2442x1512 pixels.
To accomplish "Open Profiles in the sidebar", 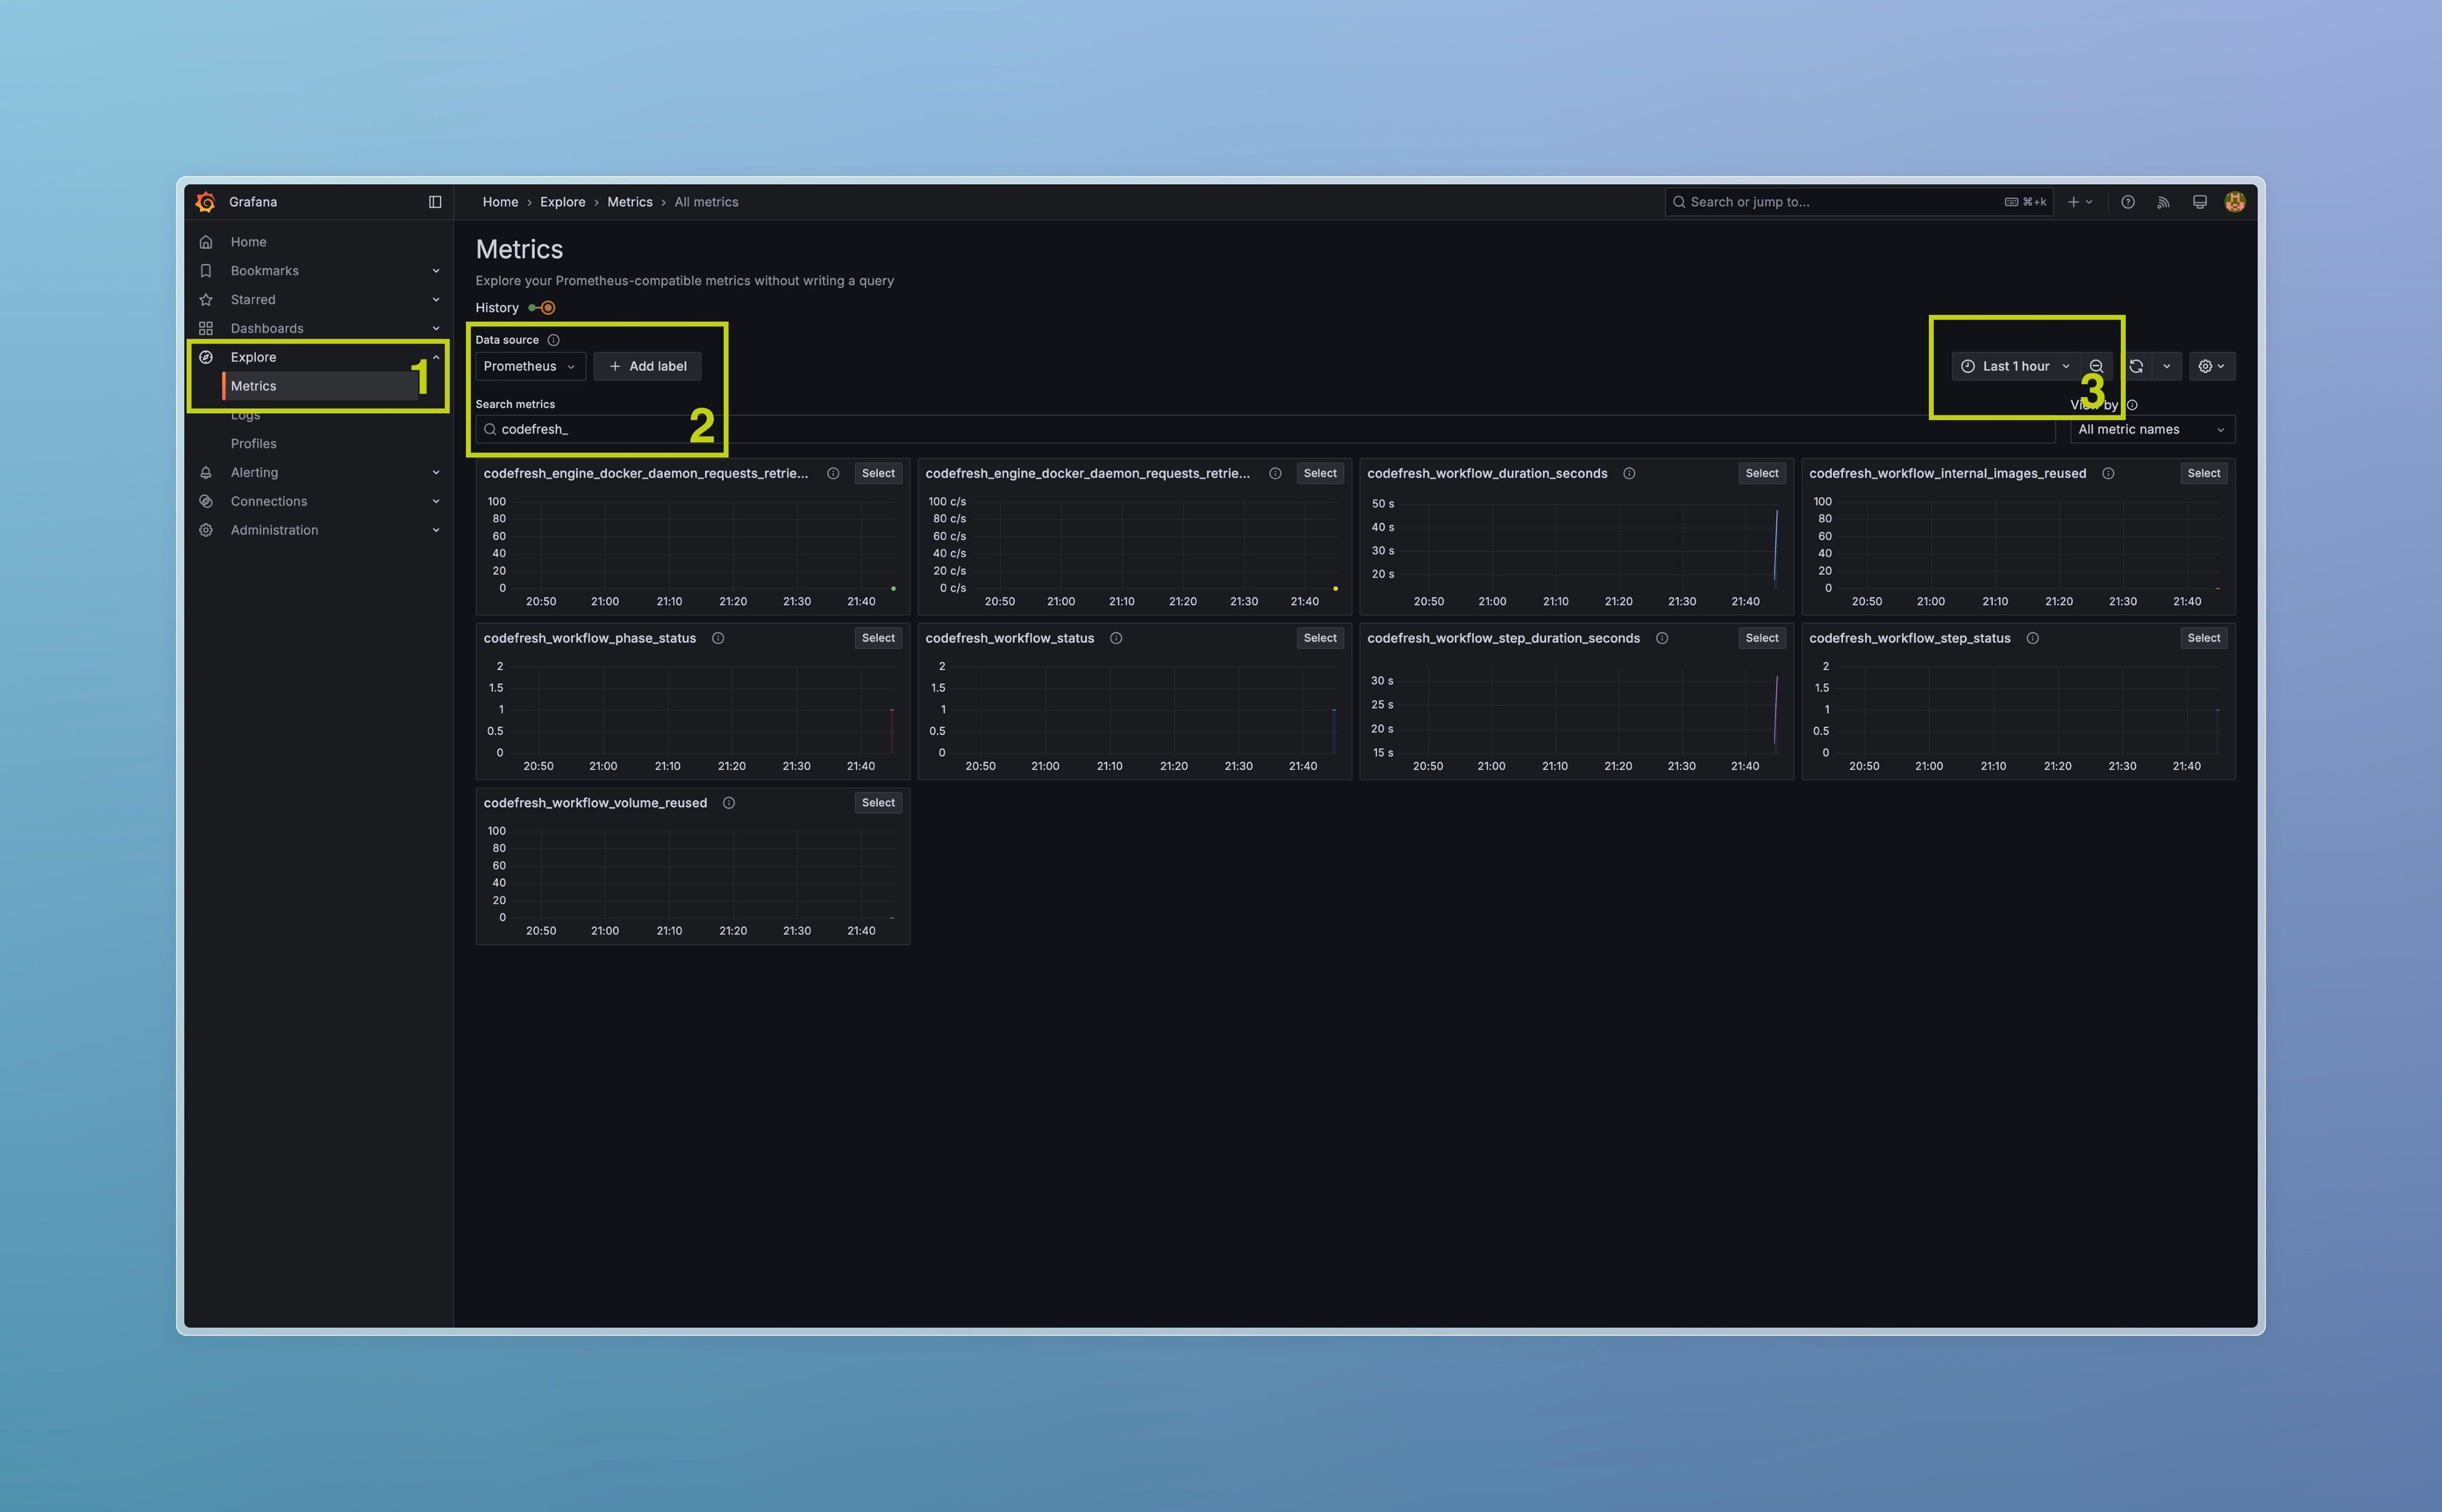I will [x=254, y=443].
